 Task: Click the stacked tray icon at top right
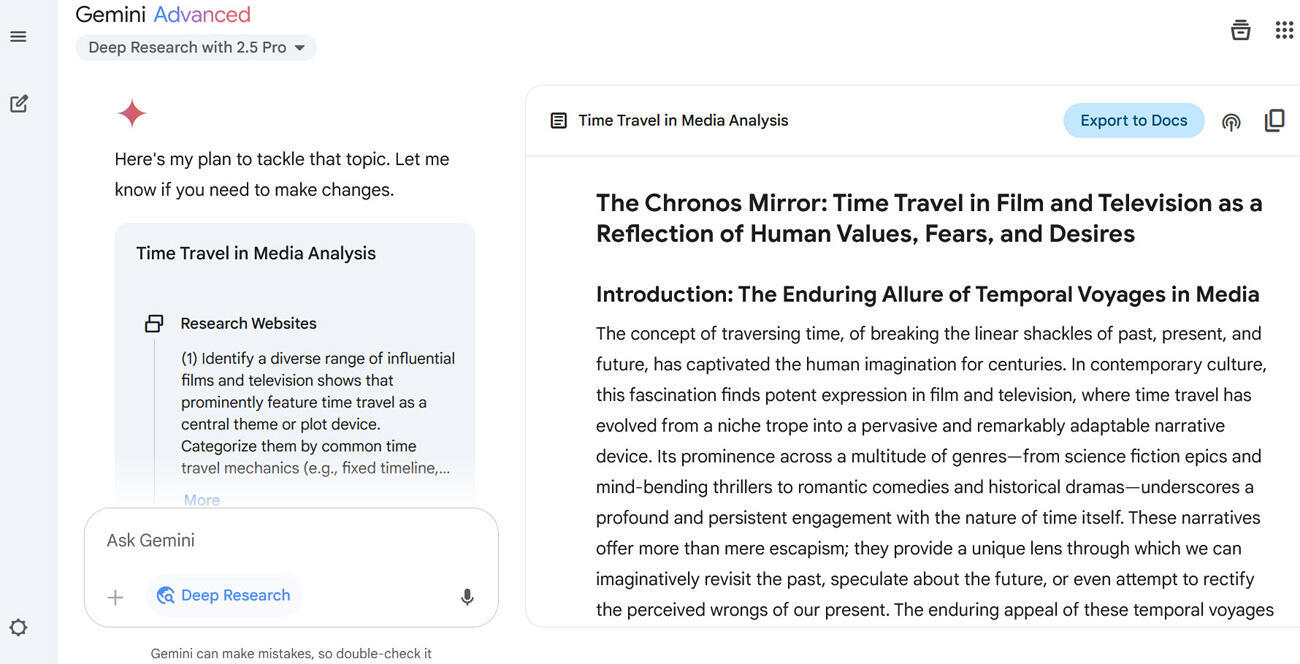pyautogui.click(x=1240, y=30)
